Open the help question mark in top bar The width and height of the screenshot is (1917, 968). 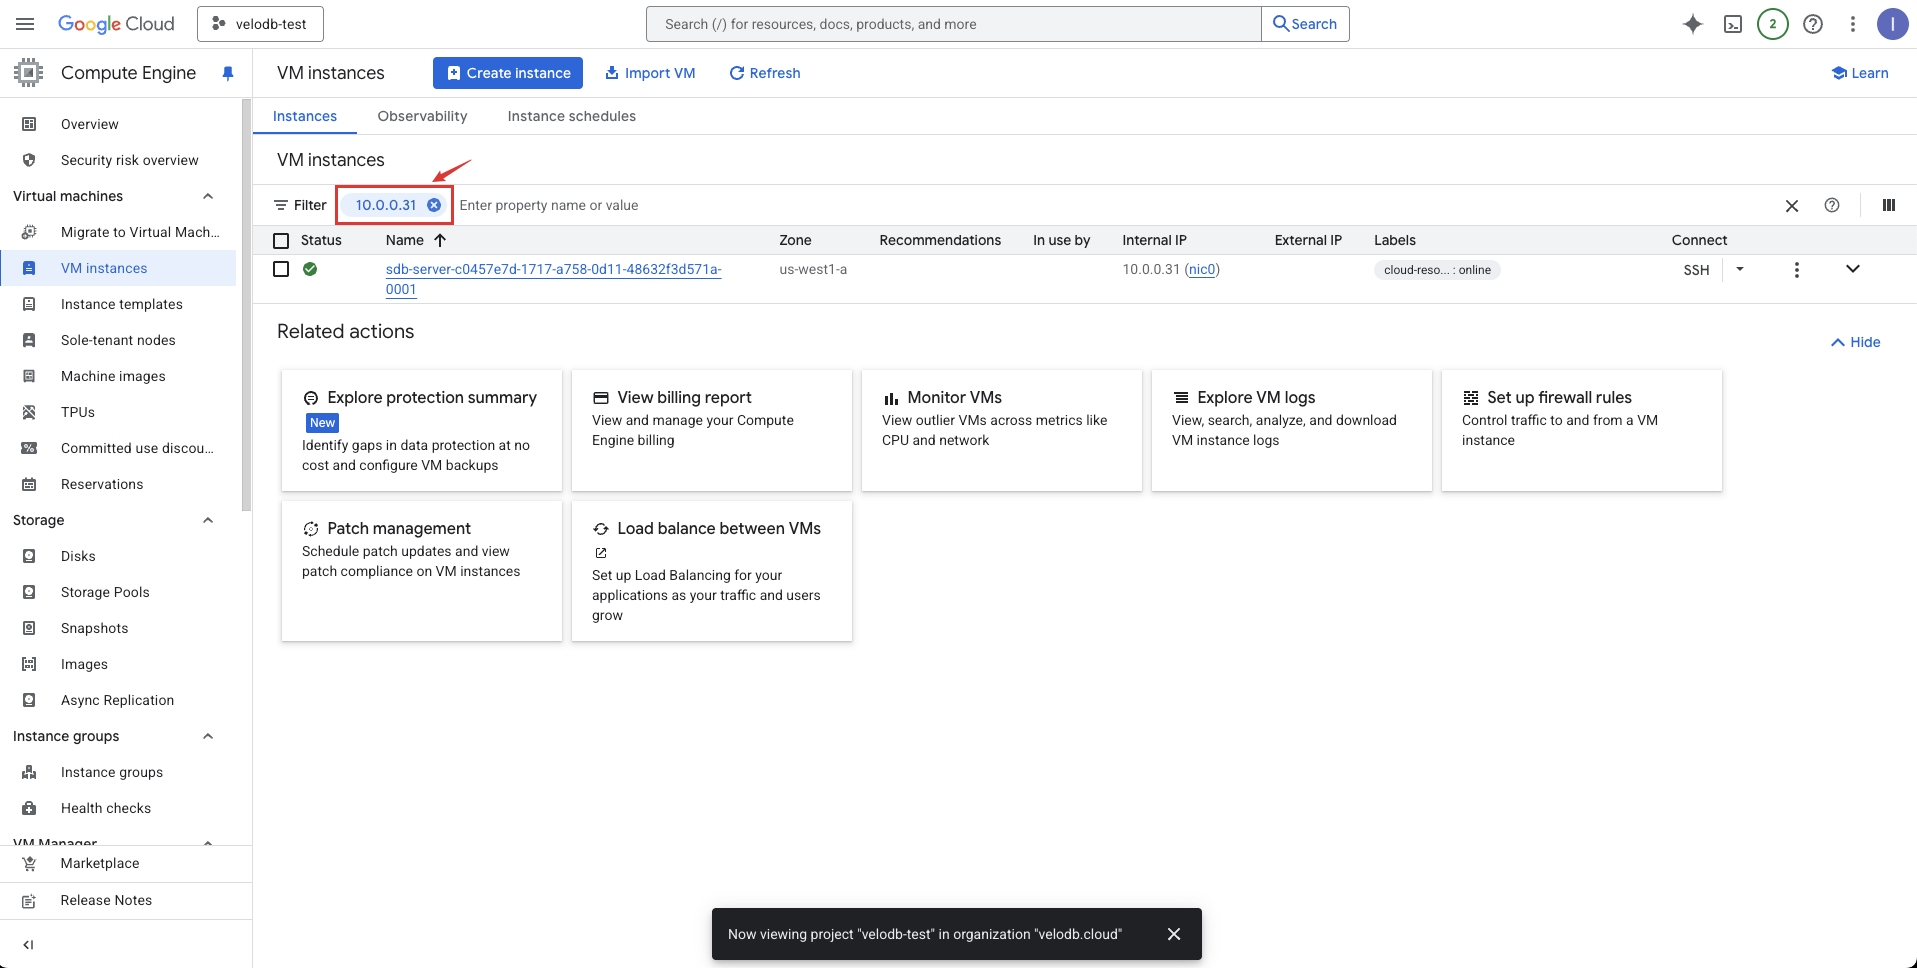[x=1813, y=24]
